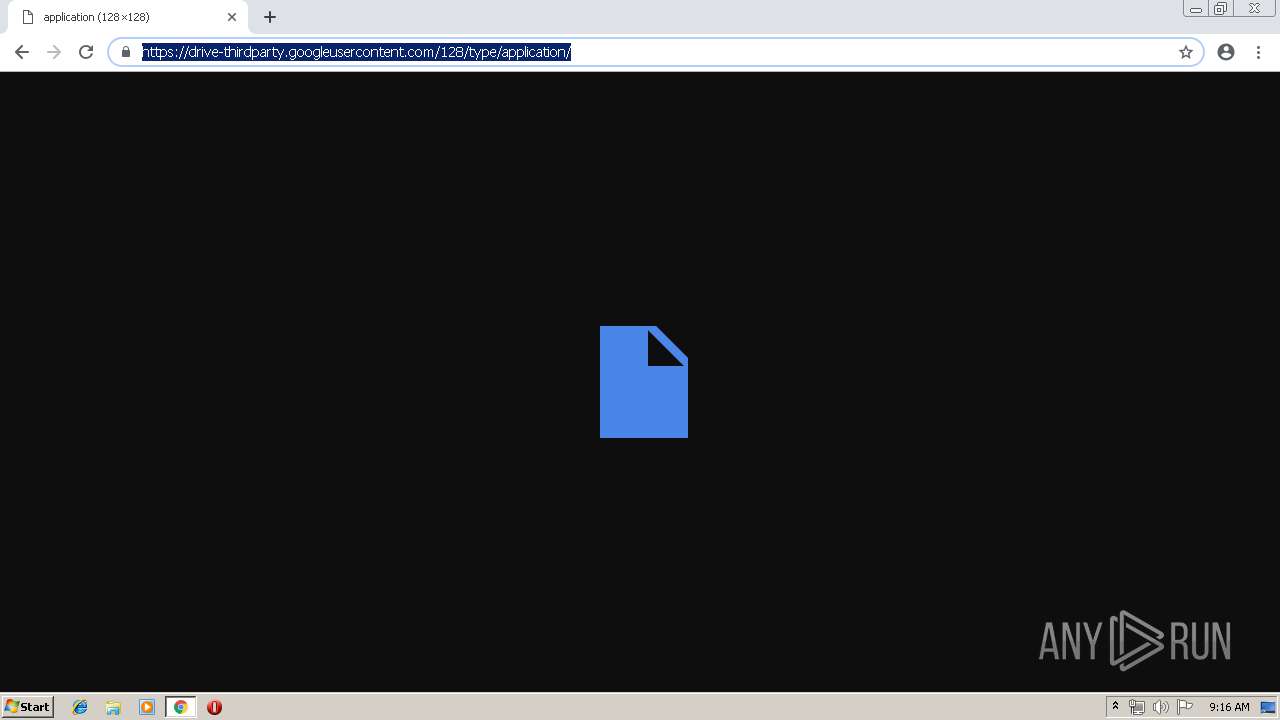
Task: Open the Chrome profile avatar icon
Action: pos(1226,52)
